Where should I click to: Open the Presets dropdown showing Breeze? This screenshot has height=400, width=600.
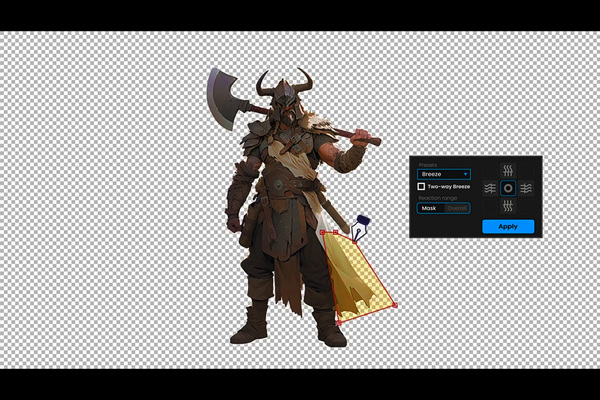coord(444,174)
